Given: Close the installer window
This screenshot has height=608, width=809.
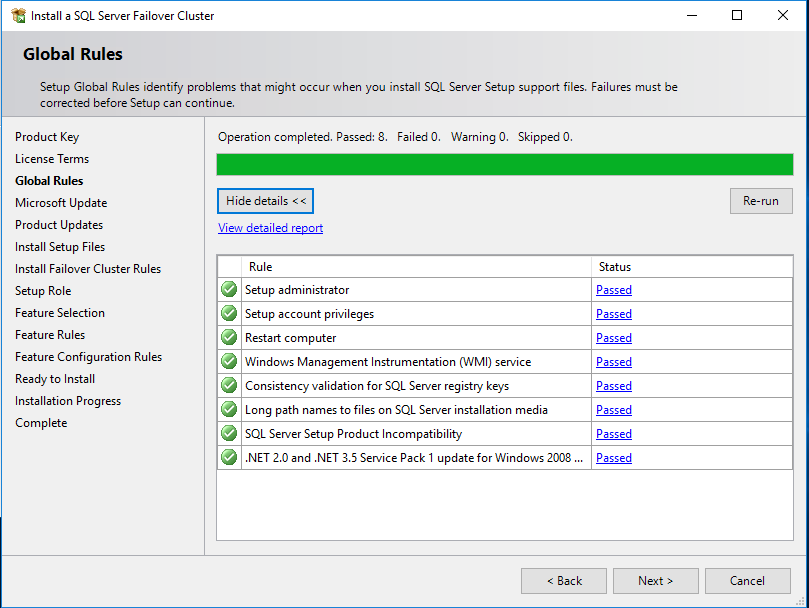Looking at the screenshot, I should pyautogui.click(x=783, y=15).
